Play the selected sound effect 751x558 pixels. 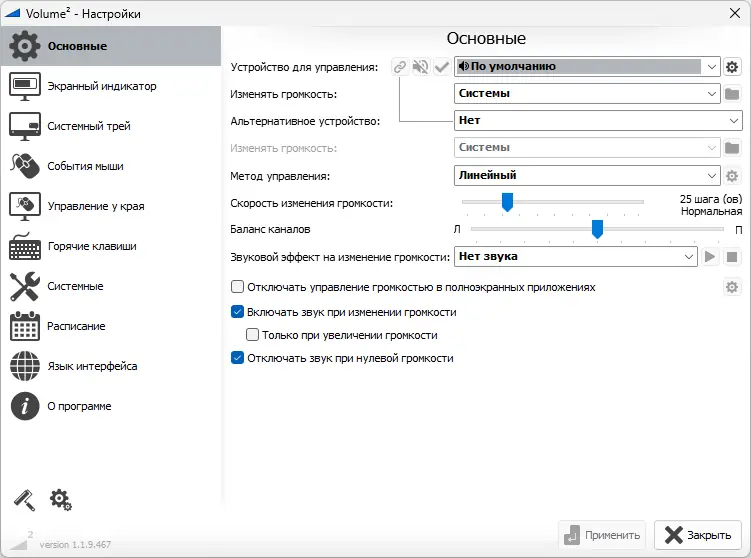coord(710,257)
